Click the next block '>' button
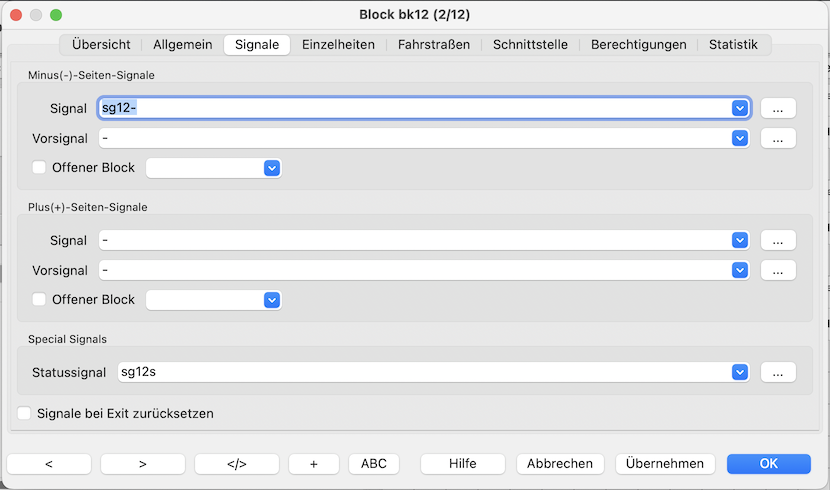 142,464
